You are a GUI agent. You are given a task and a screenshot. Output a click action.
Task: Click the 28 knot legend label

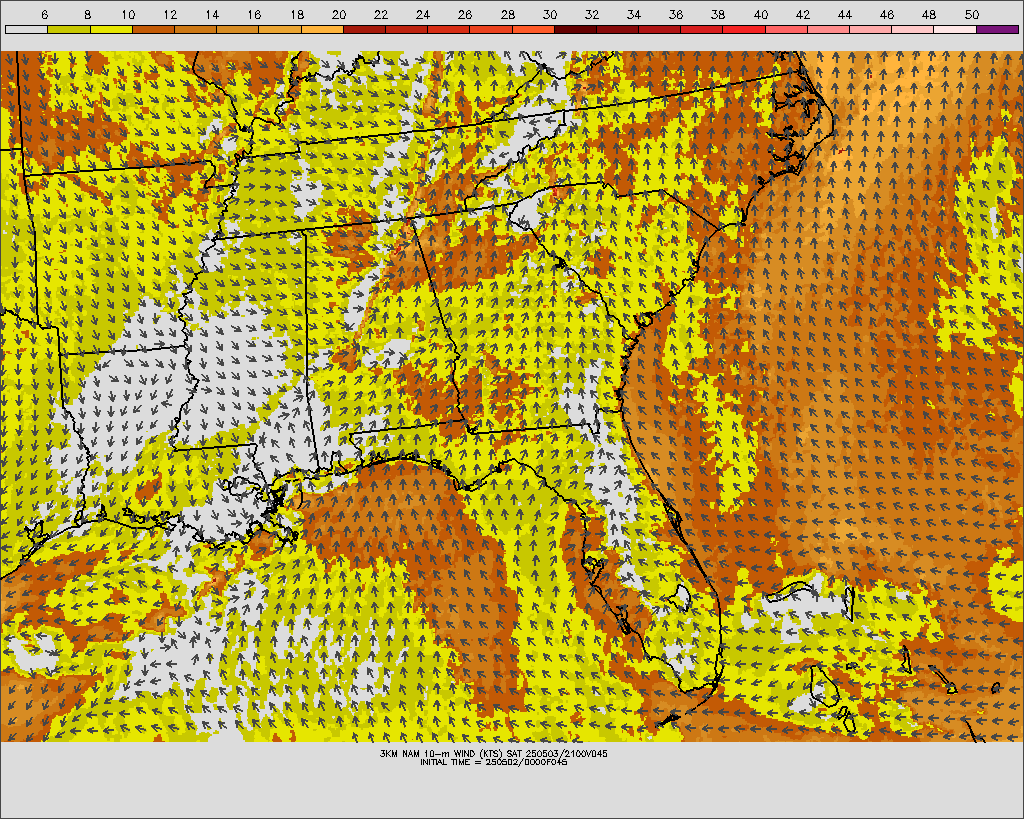coord(507,15)
